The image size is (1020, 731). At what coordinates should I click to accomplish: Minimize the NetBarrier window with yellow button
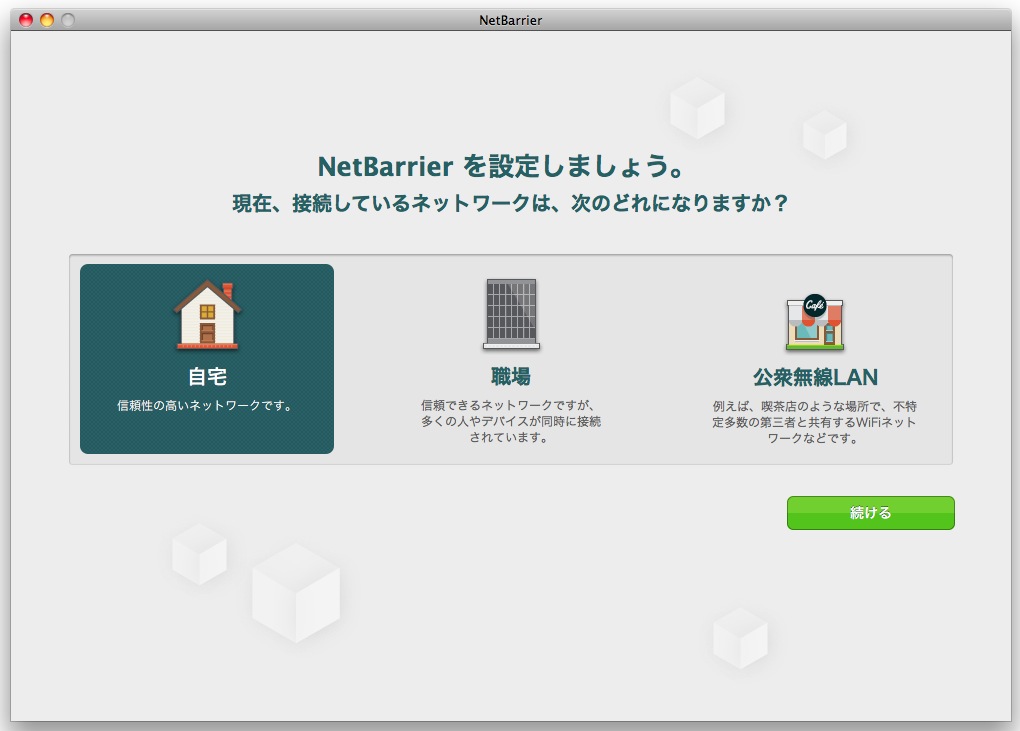tap(47, 20)
